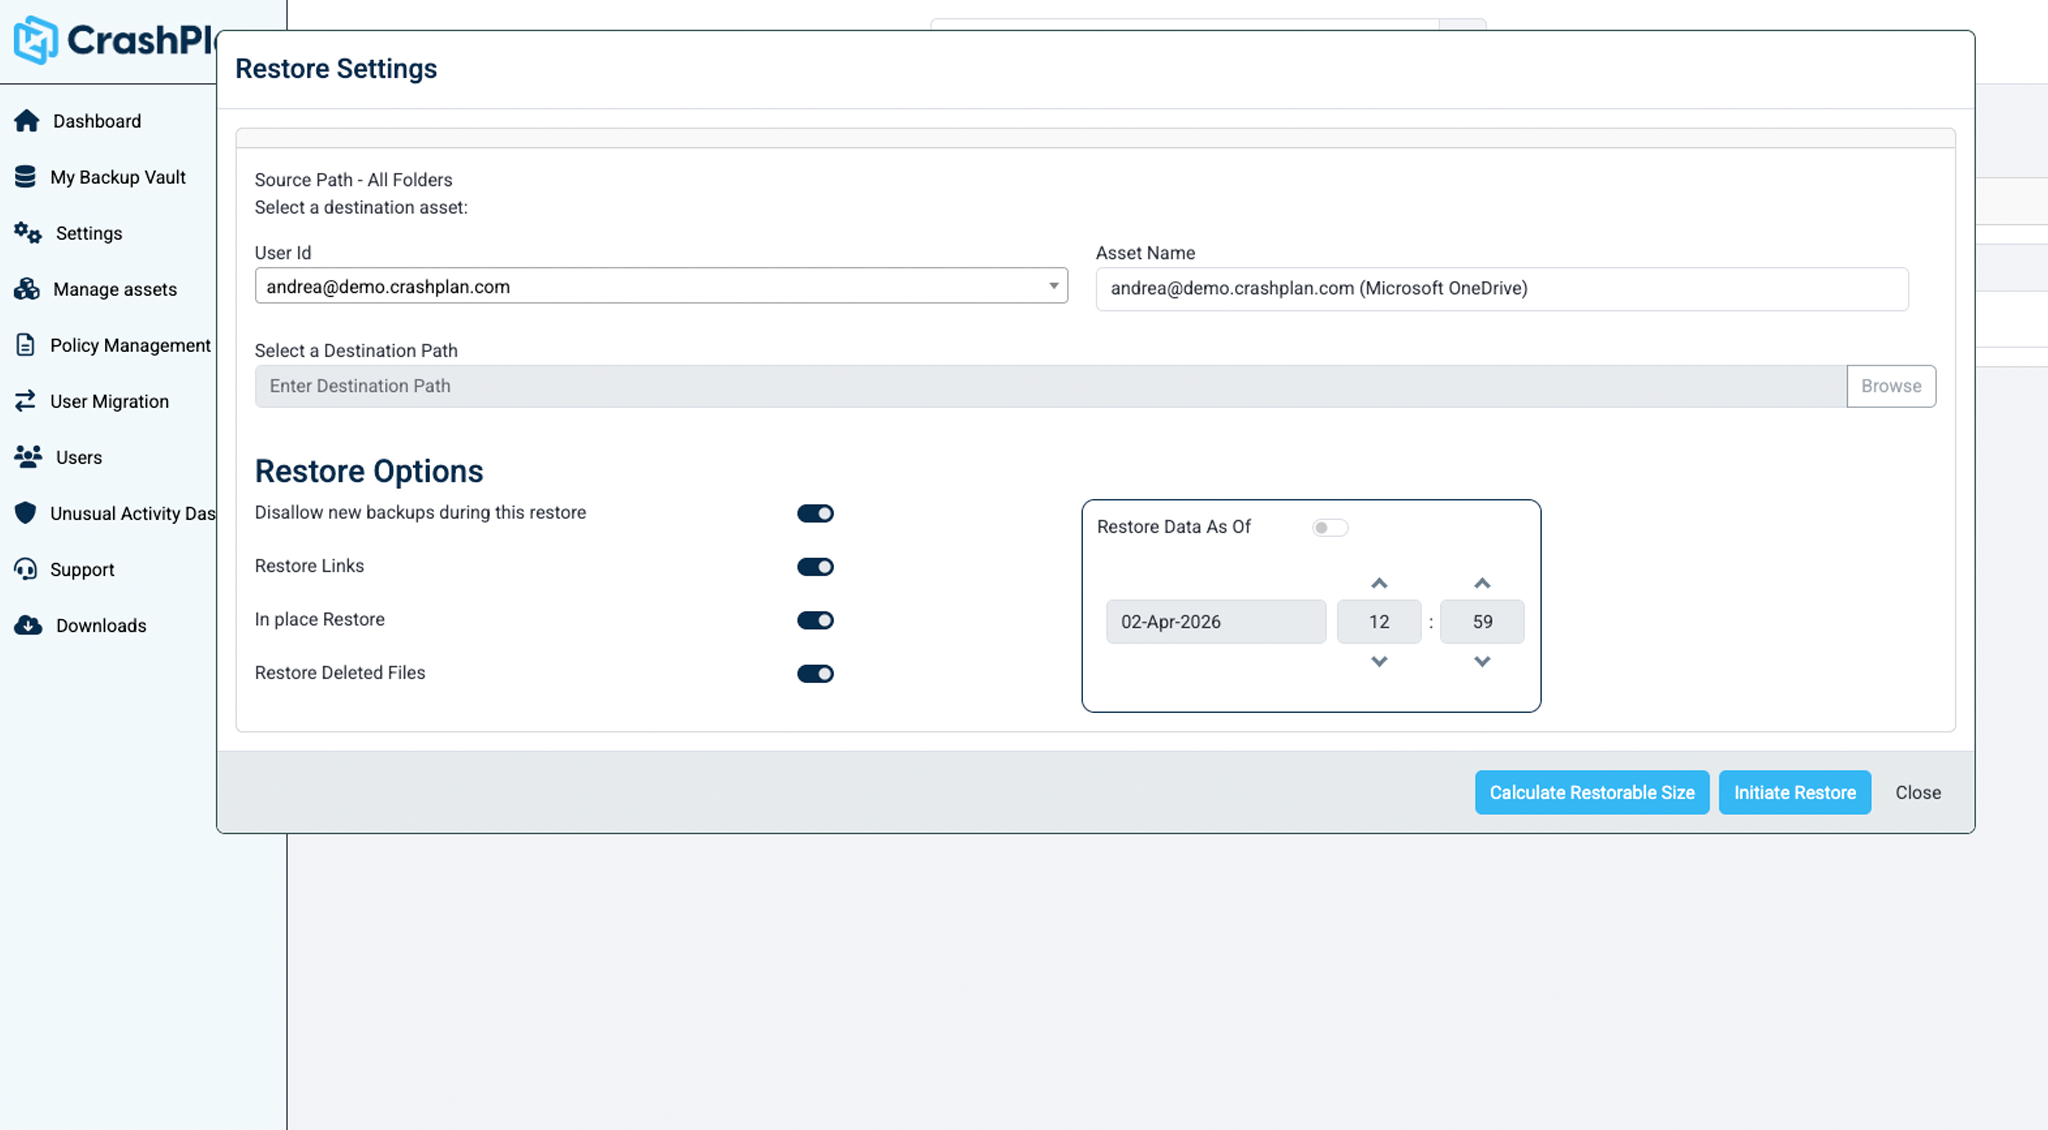Click the Restore Settings dialog title

point(336,68)
